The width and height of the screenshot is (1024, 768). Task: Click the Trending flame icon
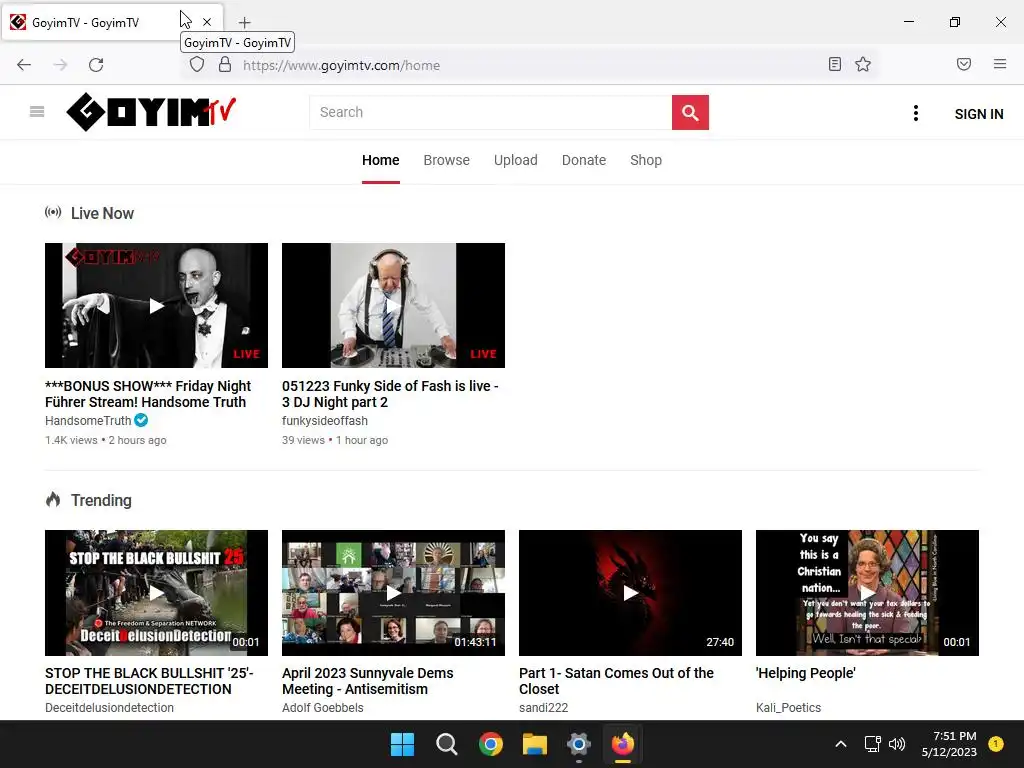tap(53, 500)
